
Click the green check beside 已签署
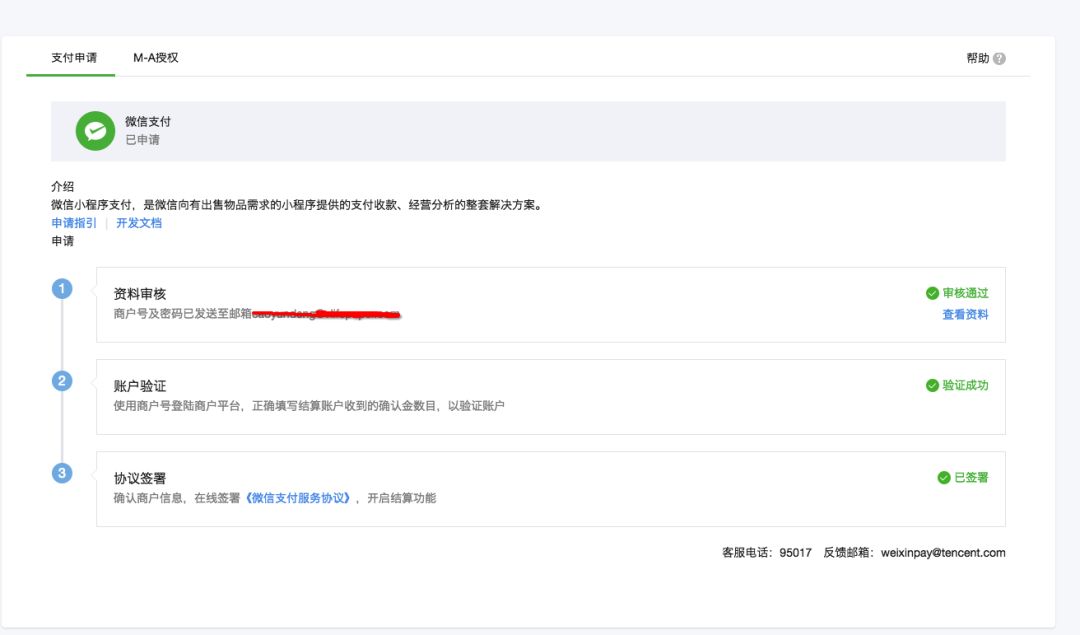944,478
